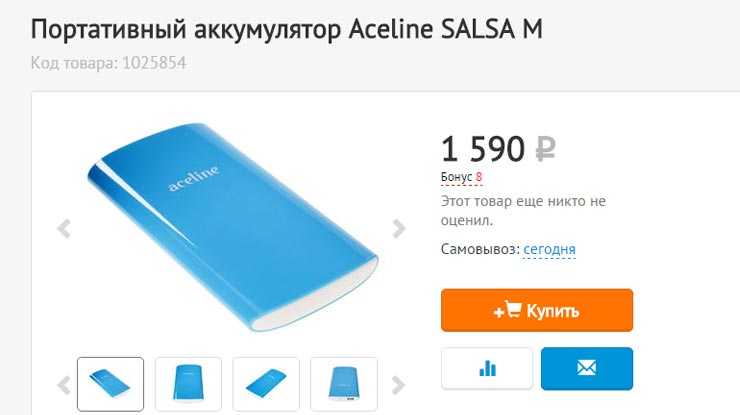The width and height of the screenshot is (740, 415).
Task: Click the large blue Aceline product image
Action: point(232,227)
